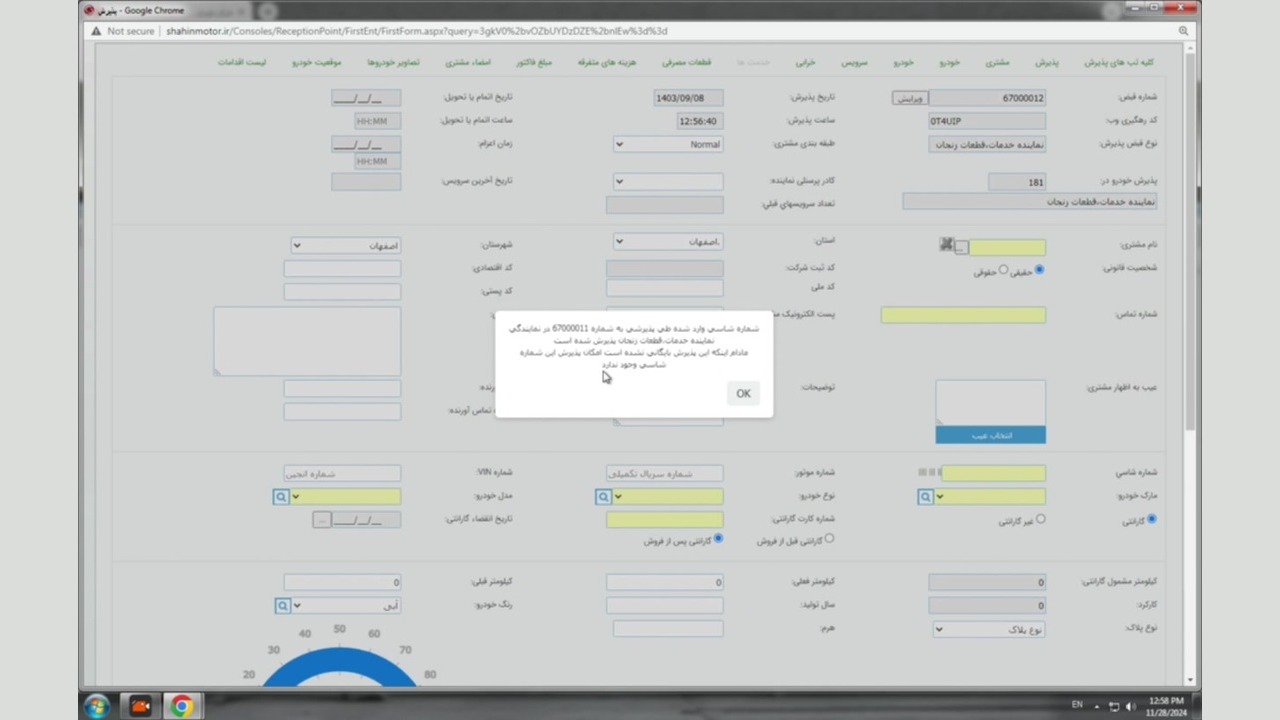Click the ویرایش button beside receipt number
The image size is (1280, 720).
coord(910,98)
